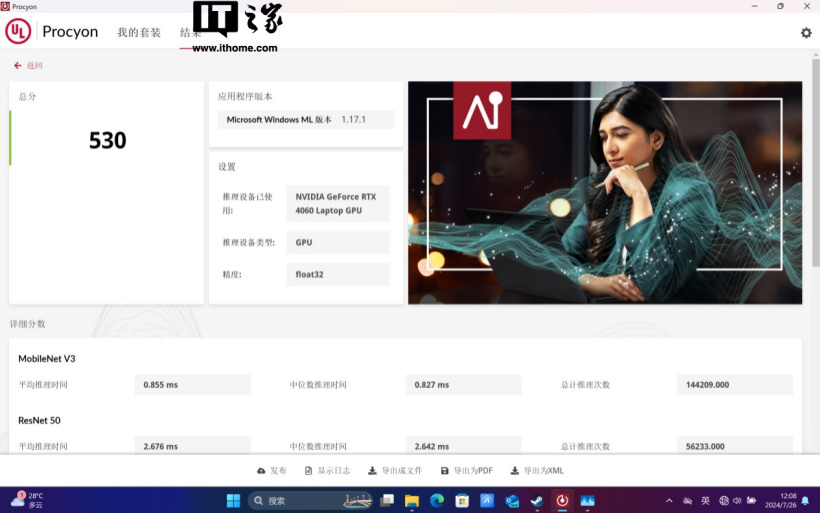Select the 结果 tab
This screenshot has height=513, width=820.
(x=190, y=33)
